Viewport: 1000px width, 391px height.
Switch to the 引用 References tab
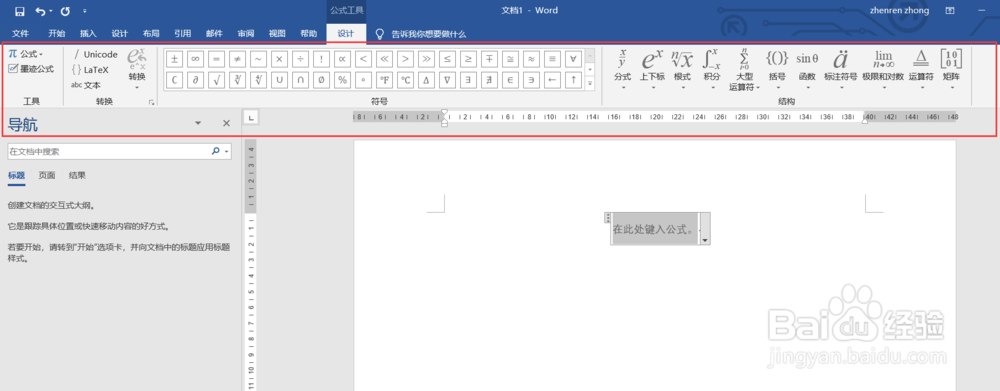(x=183, y=34)
